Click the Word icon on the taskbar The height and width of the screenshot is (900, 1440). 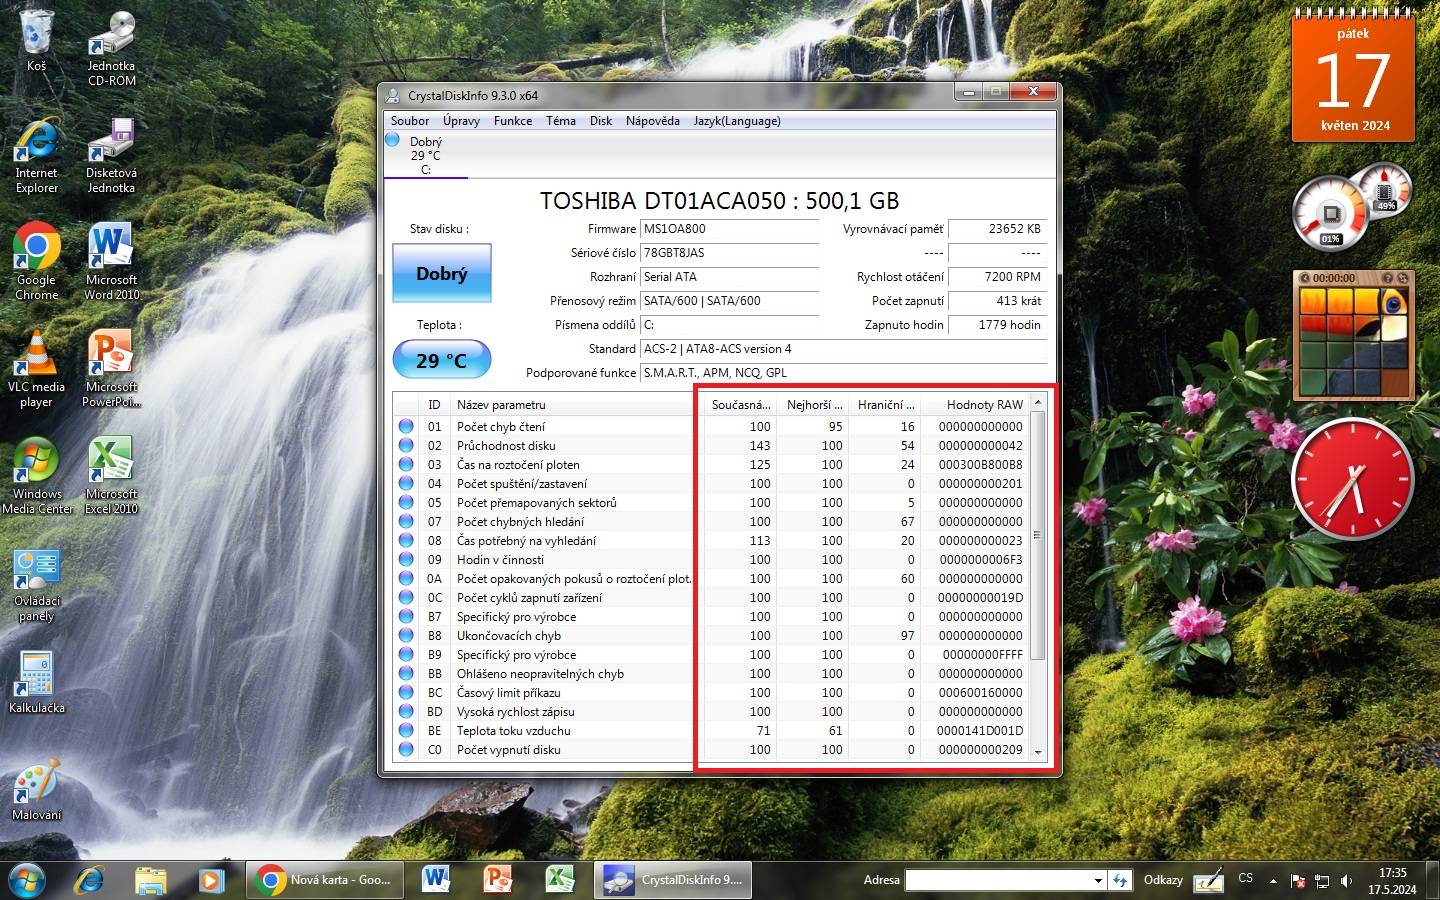point(436,880)
